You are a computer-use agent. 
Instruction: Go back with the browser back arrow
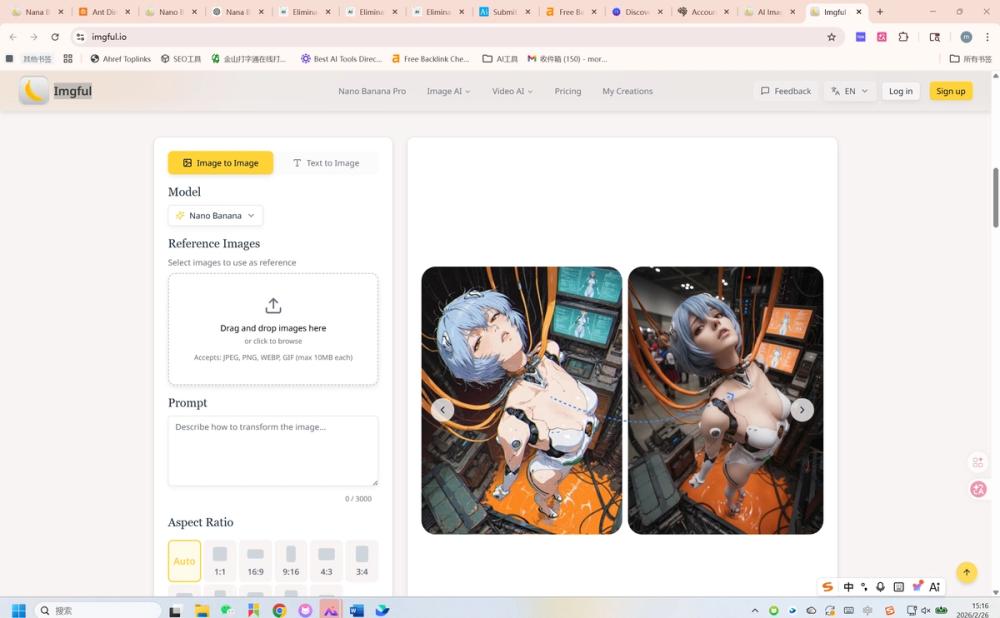pos(13,37)
